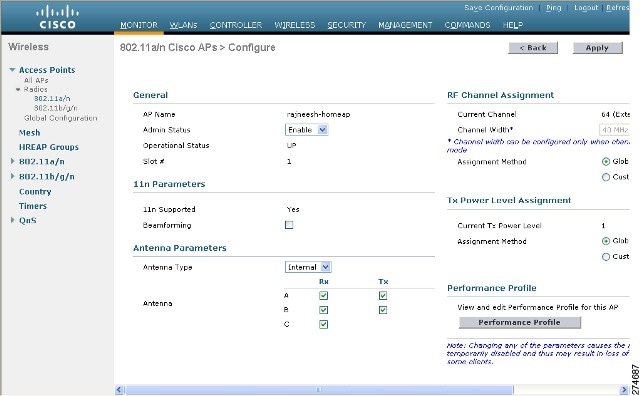Open Global Configuration in sidebar
Screen dimensions: 640x396
tap(60, 118)
